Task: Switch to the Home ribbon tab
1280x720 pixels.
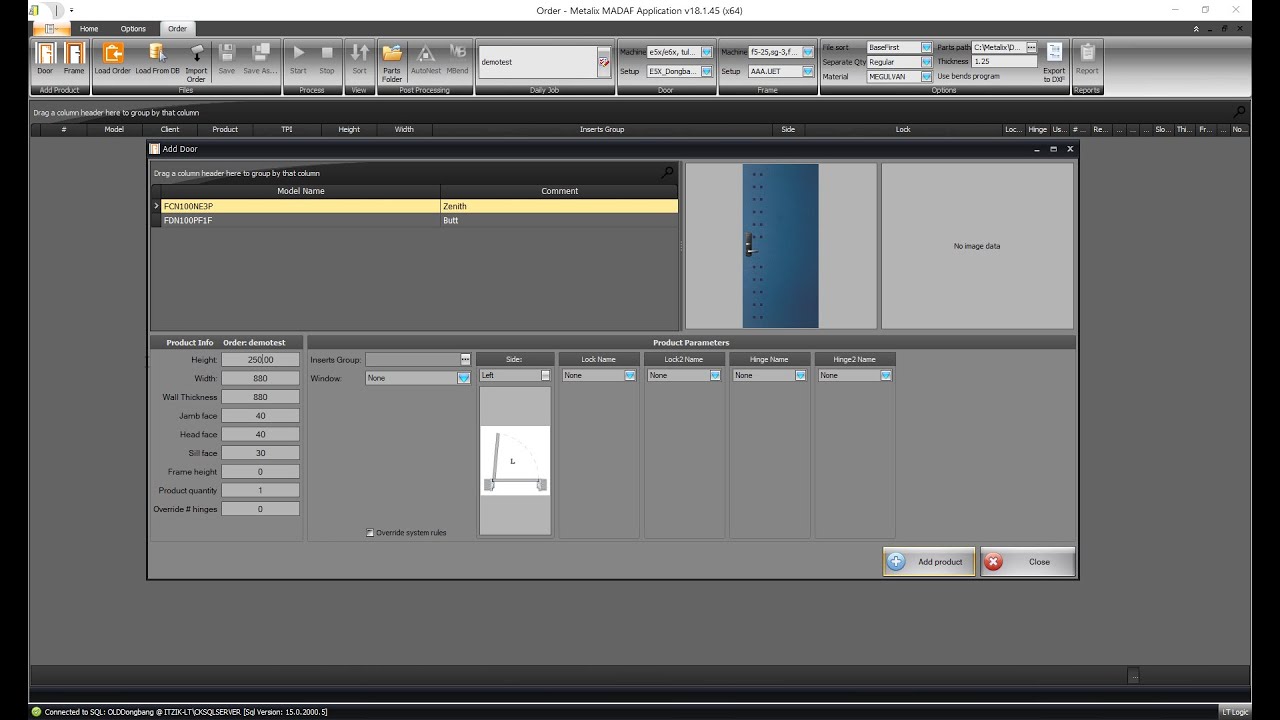Action: 89,29
